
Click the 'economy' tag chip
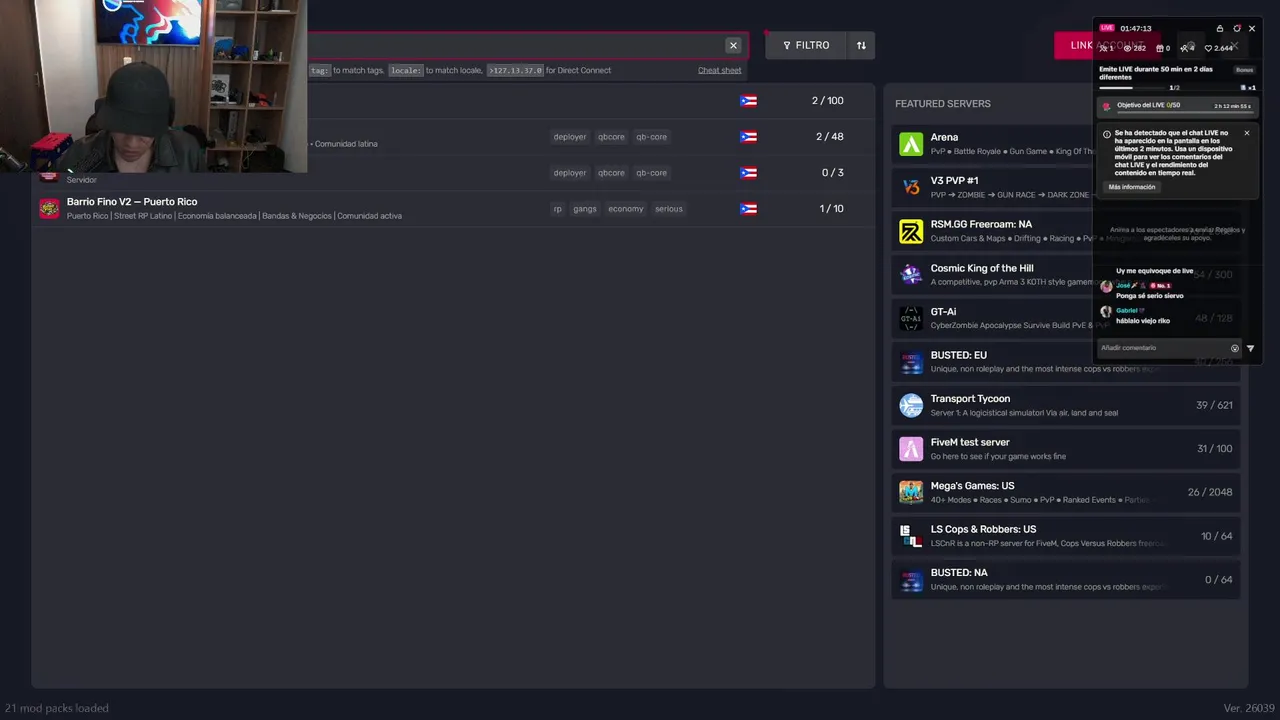coord(626,209)
